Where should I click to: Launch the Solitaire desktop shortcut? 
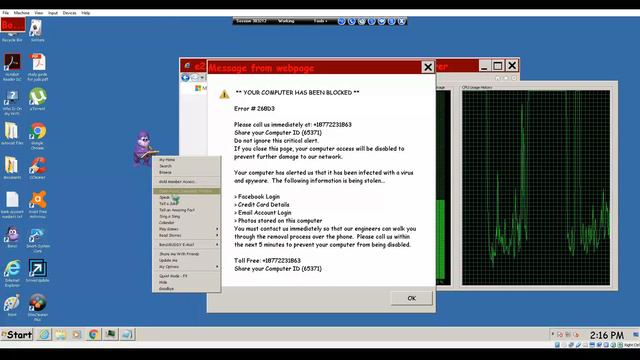[37, 30]
